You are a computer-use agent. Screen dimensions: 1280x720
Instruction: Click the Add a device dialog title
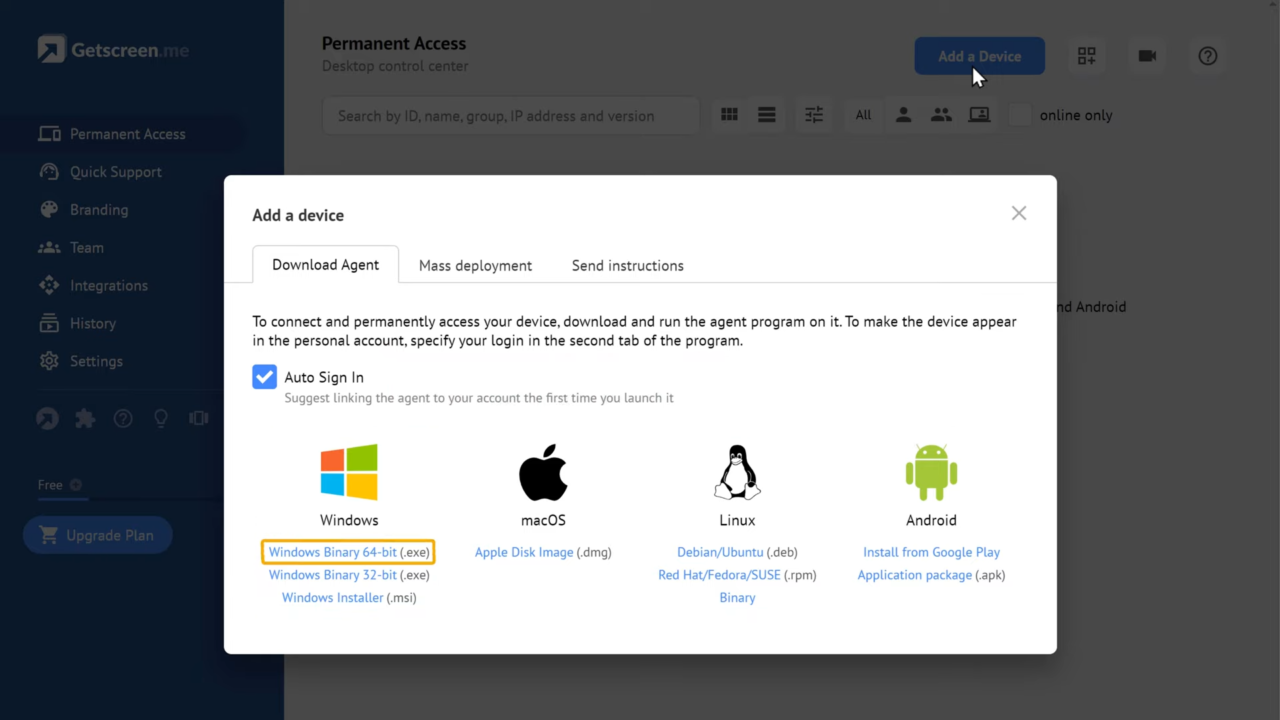pyautogui.click(x=298, y=215)
